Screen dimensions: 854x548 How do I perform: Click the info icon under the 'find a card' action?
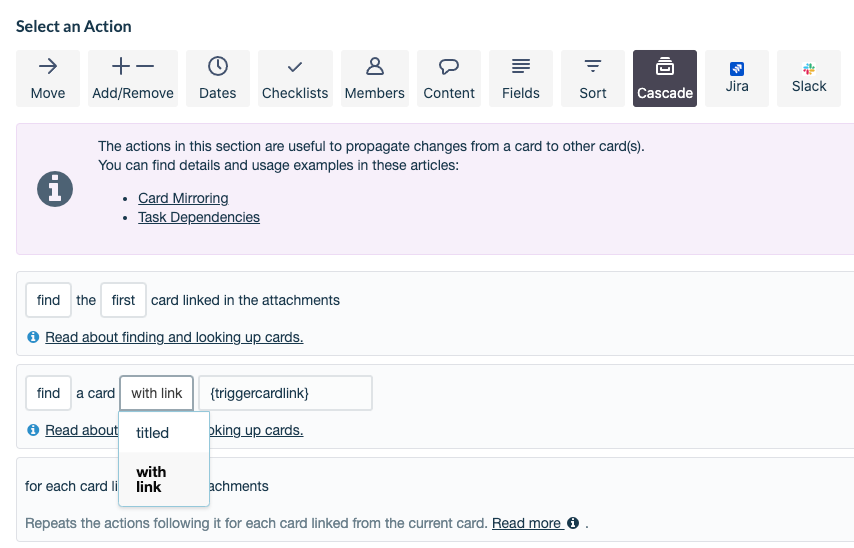click(x=33, y=430)
